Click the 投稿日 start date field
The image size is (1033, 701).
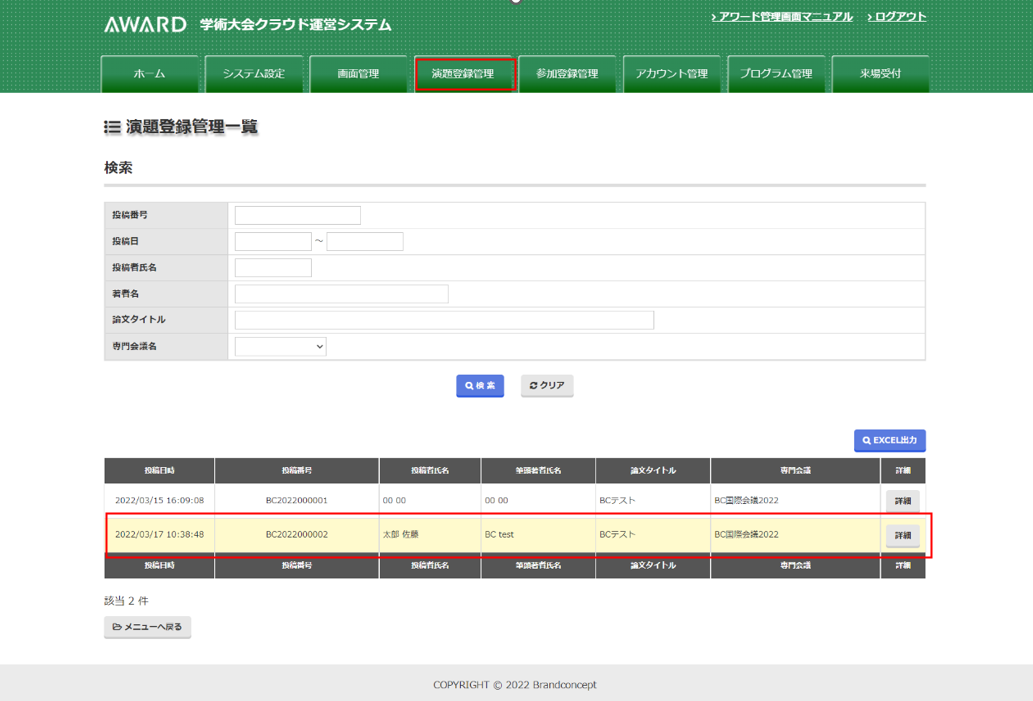tap(273, 241)
